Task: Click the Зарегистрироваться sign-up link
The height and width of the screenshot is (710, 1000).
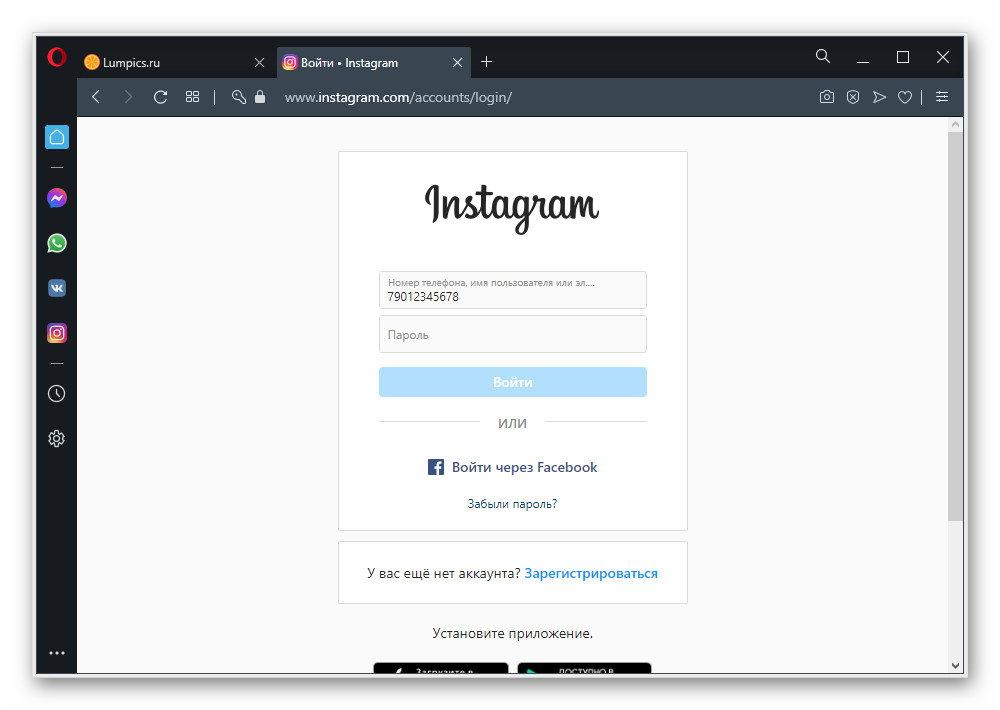Action: 591,573
